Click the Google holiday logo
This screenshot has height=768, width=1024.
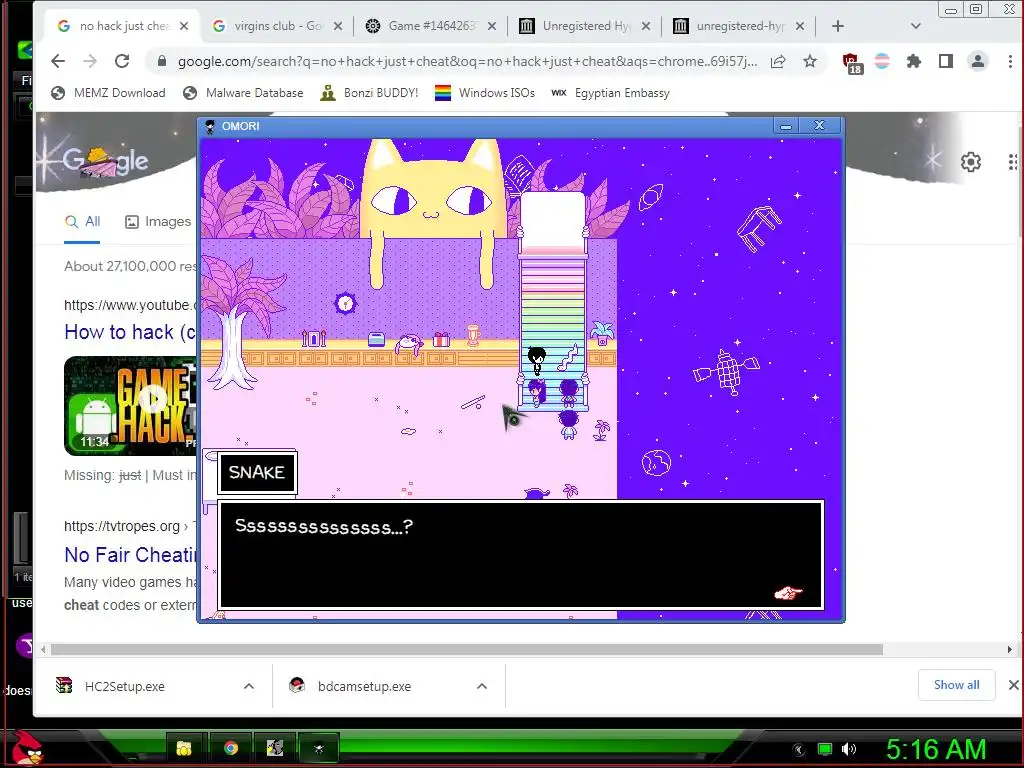click(x=104, y=160)
